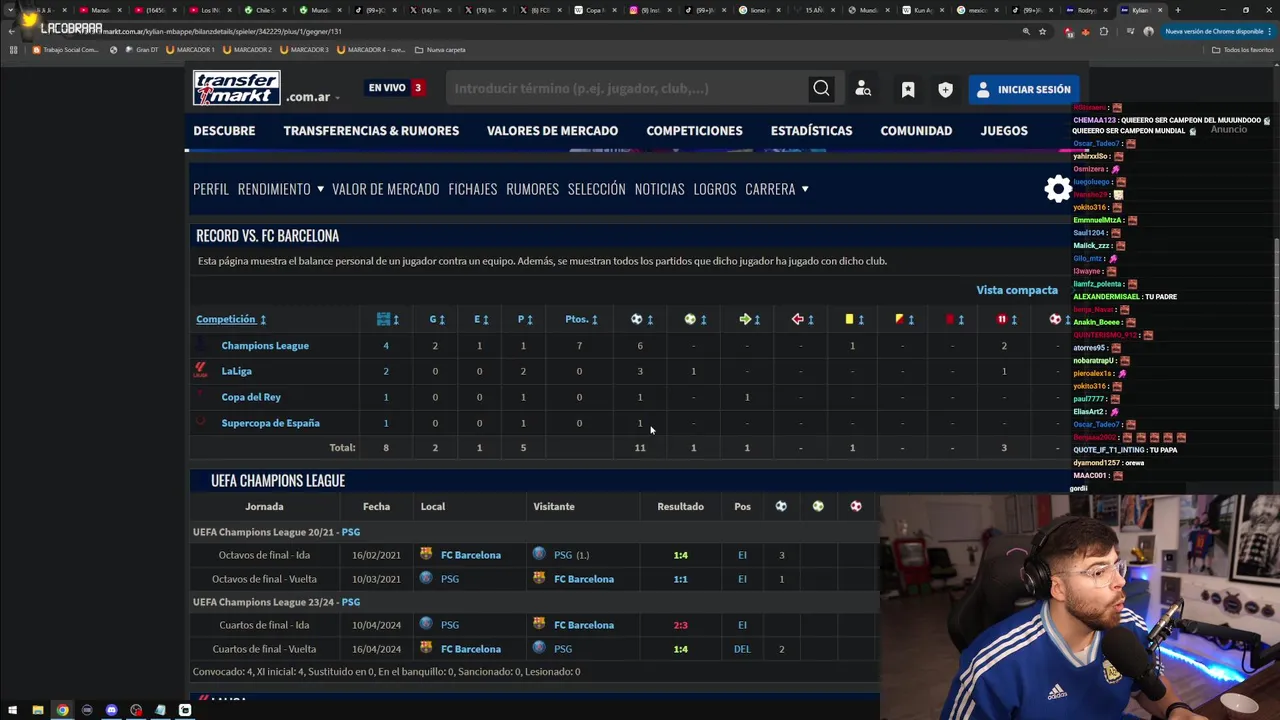Click the shield plus icon in header
Image resolution: width=1280 pixels, height=720 pixels.
[945, 90]
